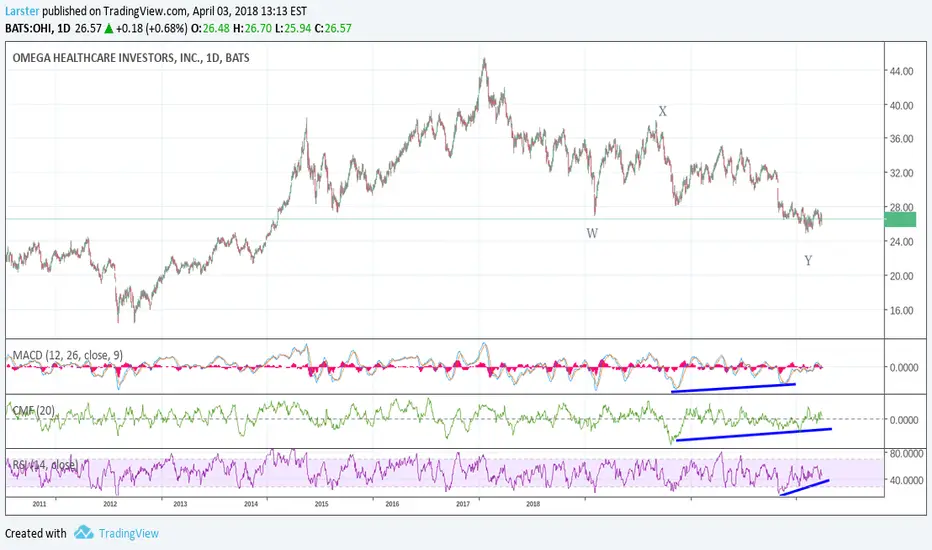Open the Larster author link
This screenshot has height=550, width=932.
[x=22, y=11]
